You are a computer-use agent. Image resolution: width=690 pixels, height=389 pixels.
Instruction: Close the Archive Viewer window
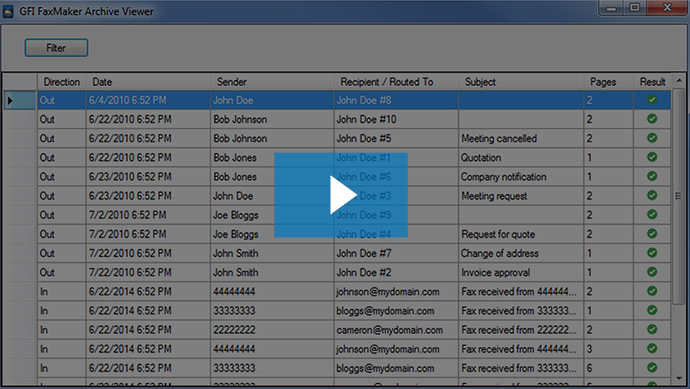coord(667,8)
